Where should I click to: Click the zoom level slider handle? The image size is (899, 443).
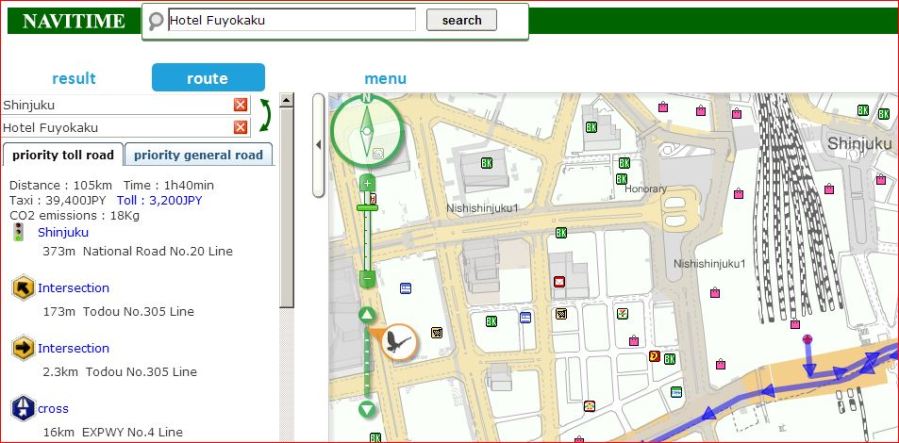coord(367,207)
